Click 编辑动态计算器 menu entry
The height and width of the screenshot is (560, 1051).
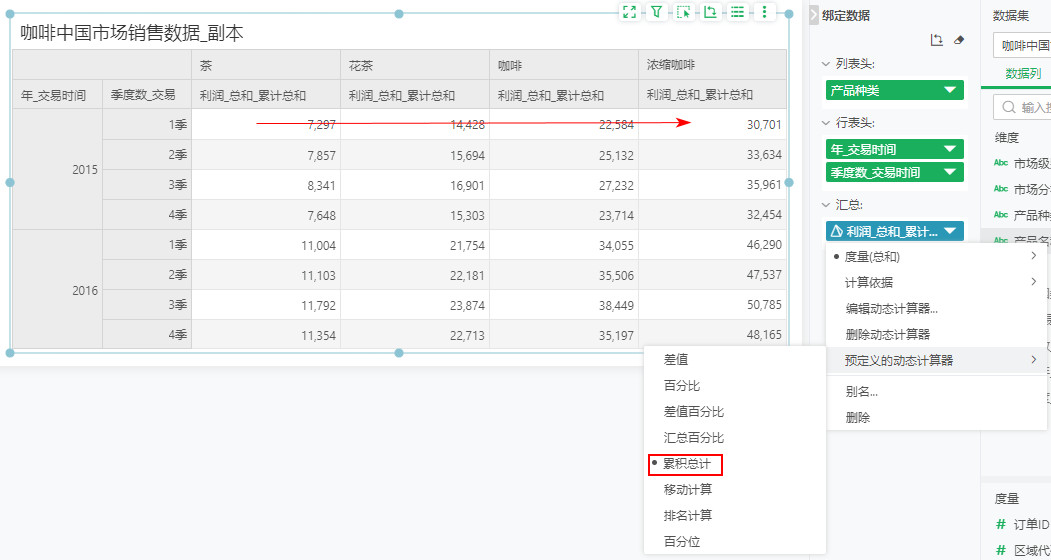coord(891,308)
